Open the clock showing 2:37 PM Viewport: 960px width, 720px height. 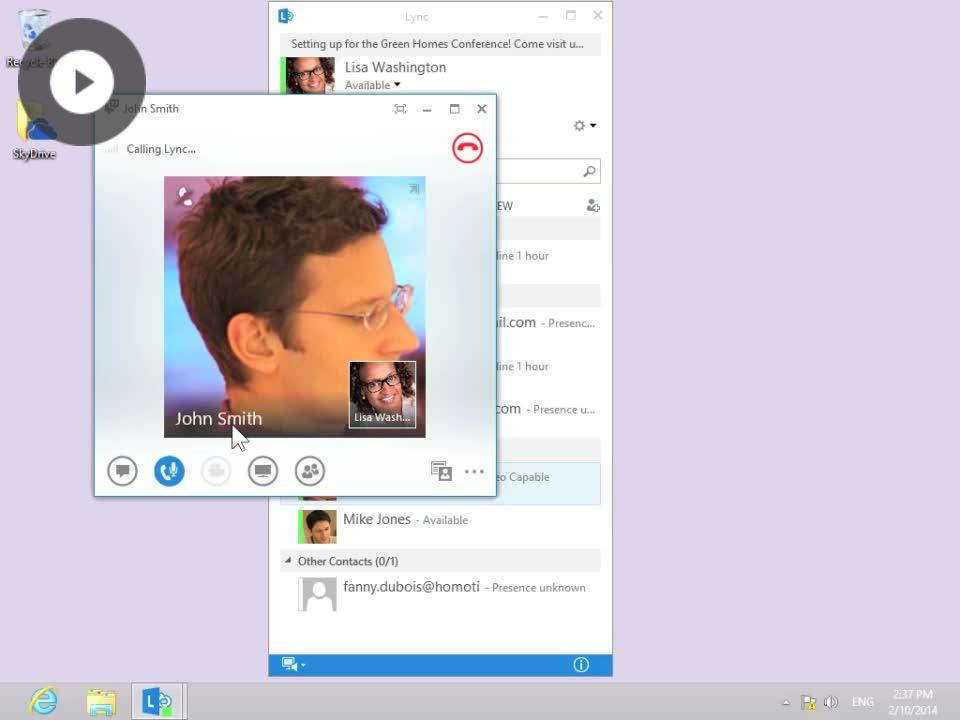point(912,702)
